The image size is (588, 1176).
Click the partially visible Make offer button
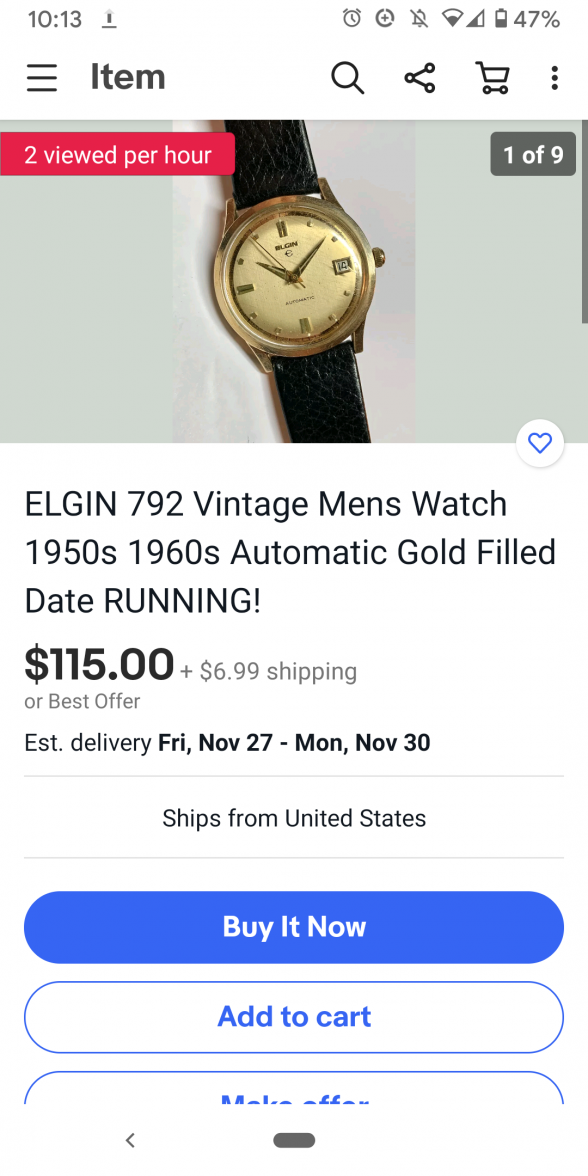(294, 1088)
